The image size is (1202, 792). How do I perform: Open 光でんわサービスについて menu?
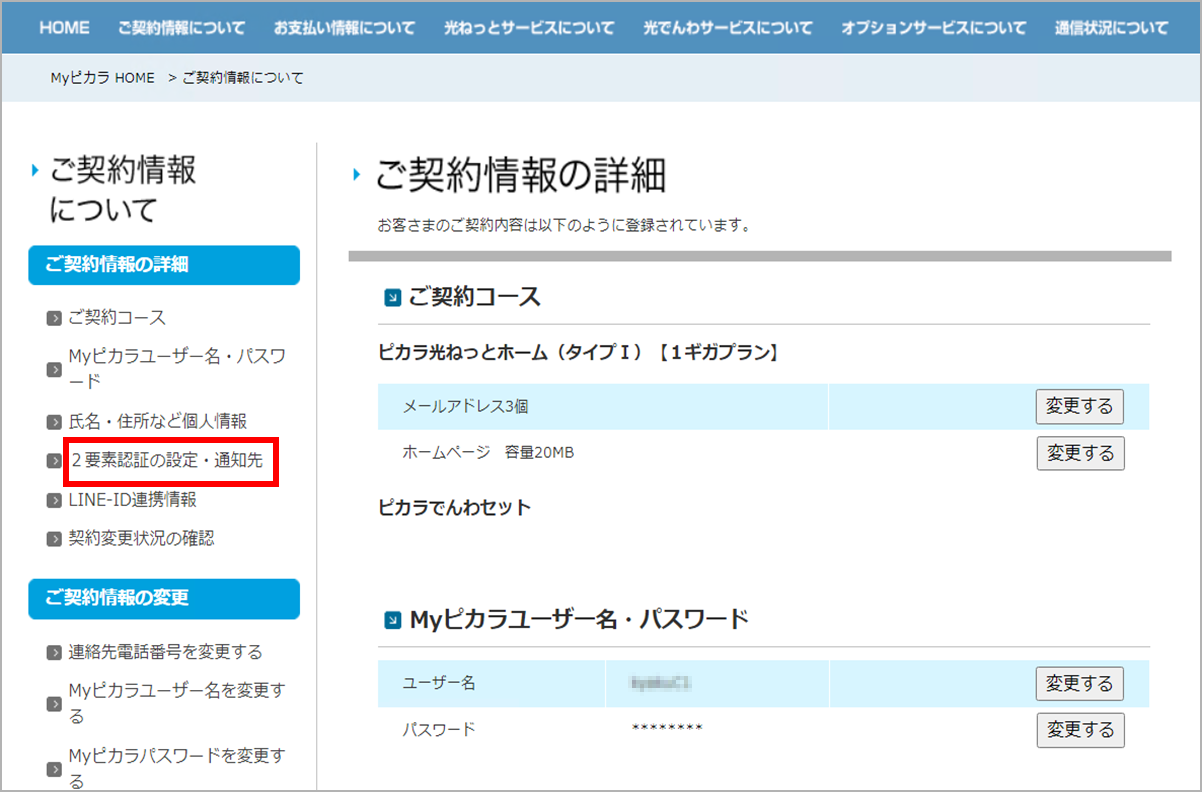[728, 28]
